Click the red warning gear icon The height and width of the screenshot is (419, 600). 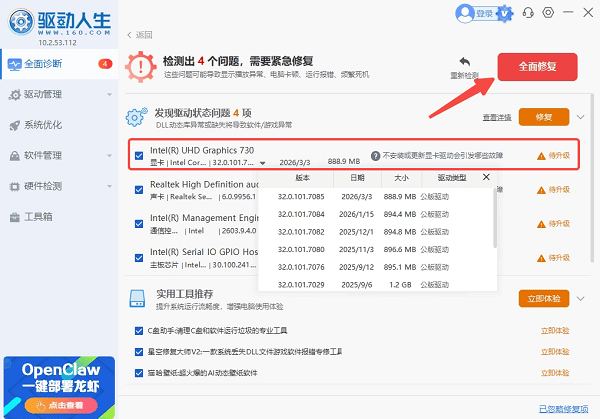140,67
